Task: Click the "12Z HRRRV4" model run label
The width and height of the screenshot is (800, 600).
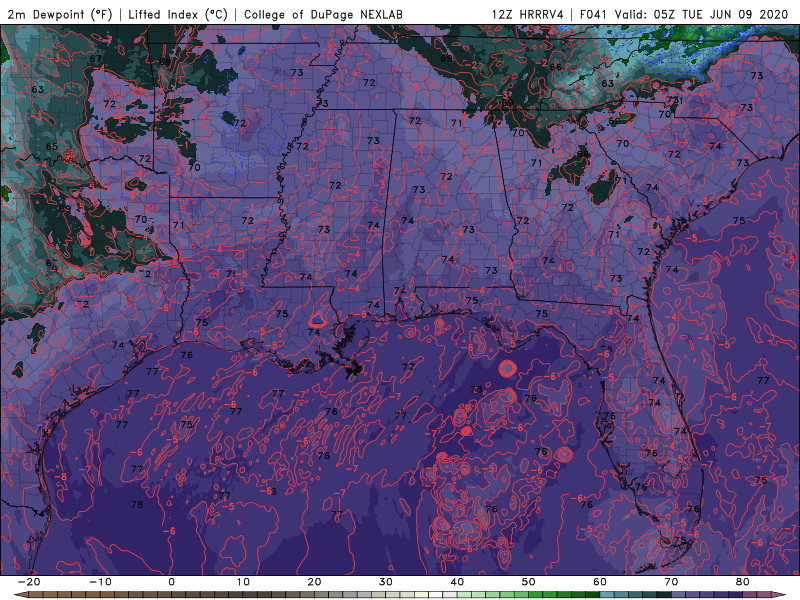Action: (x=528, y=15)
